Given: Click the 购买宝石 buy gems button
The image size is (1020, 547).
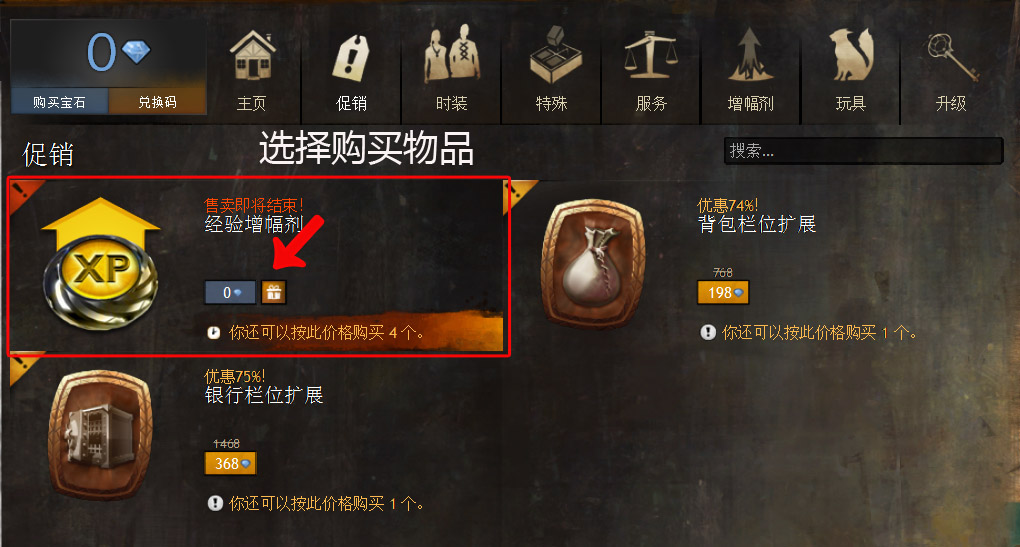Looking at the screenshot, I should (x=59, y=102).
